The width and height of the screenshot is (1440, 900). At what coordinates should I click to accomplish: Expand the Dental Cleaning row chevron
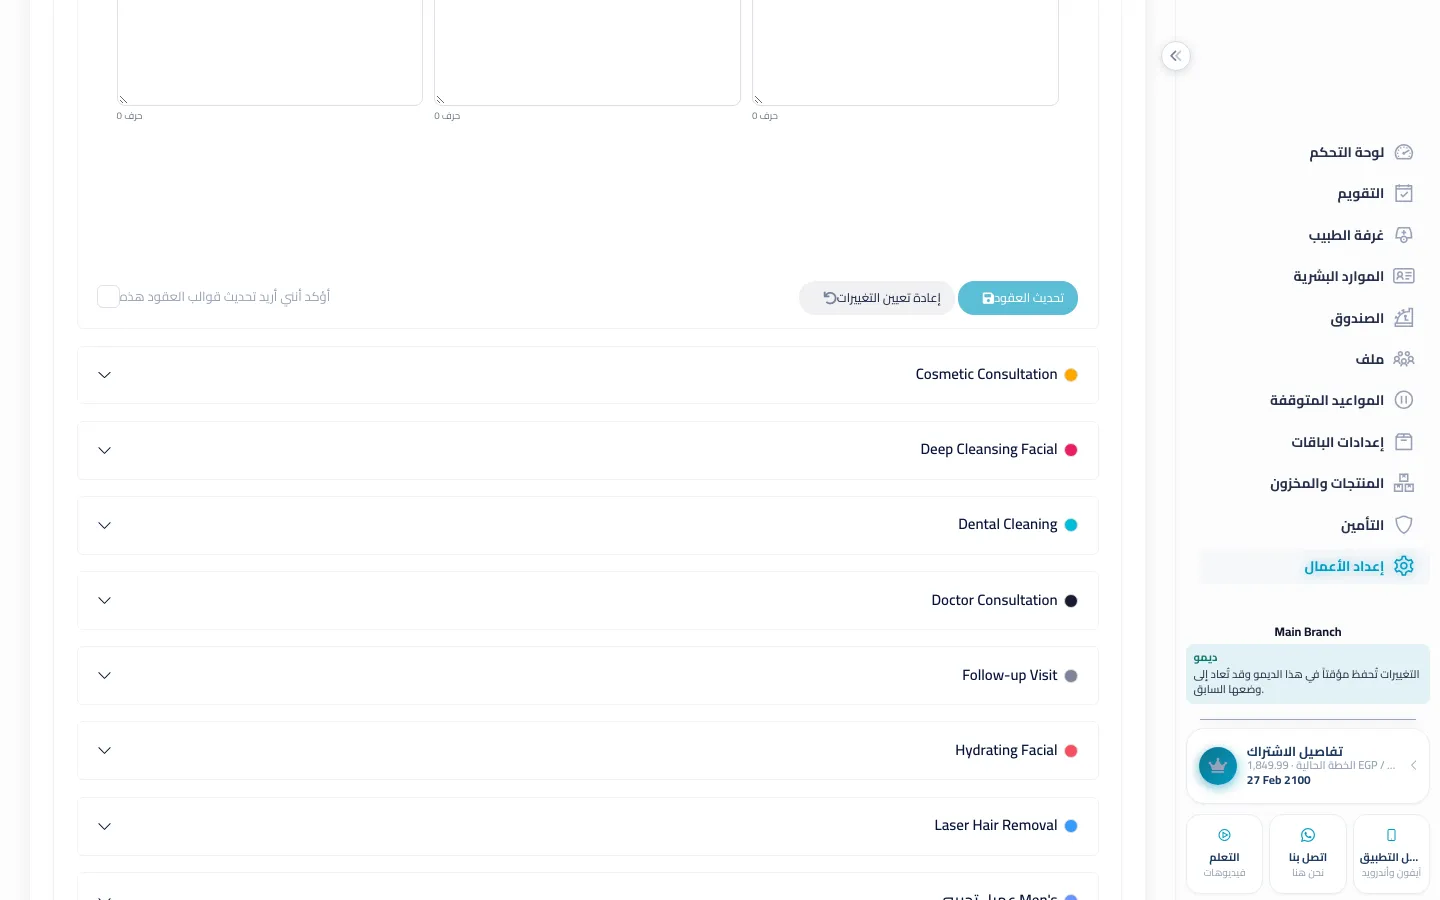pos(104,525)
